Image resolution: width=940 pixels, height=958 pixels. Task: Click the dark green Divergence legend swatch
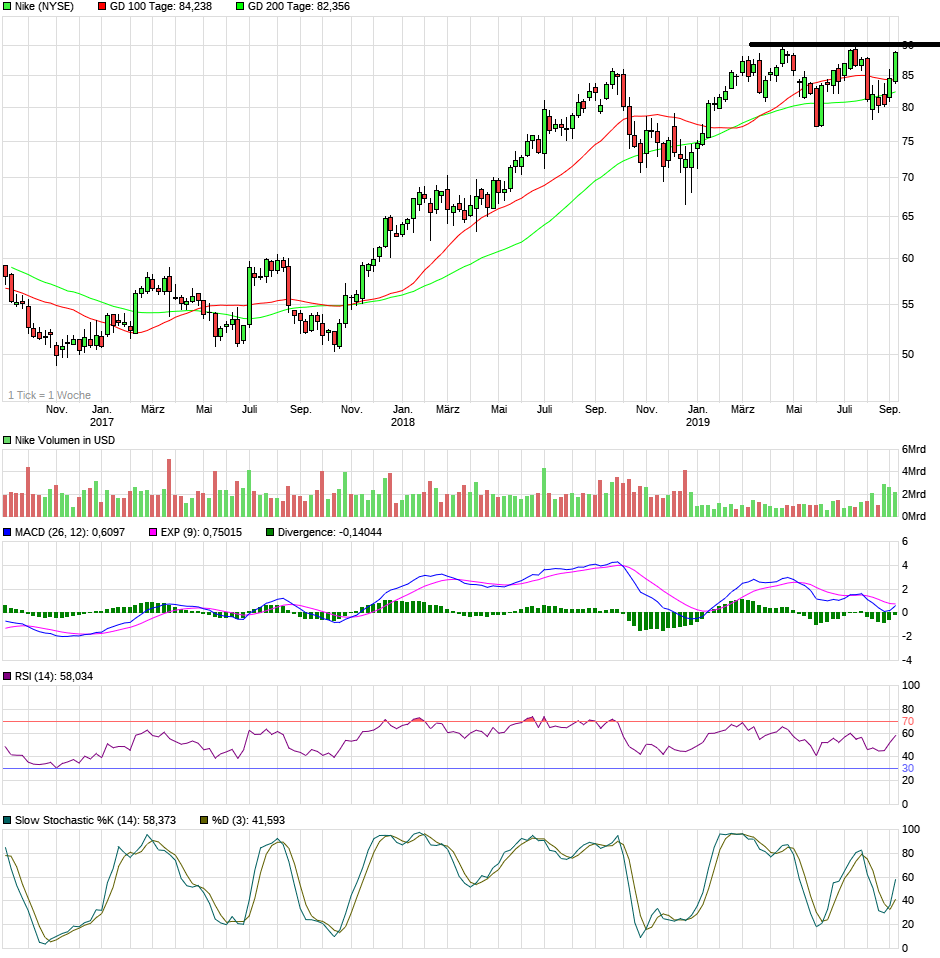pos(270,533)
